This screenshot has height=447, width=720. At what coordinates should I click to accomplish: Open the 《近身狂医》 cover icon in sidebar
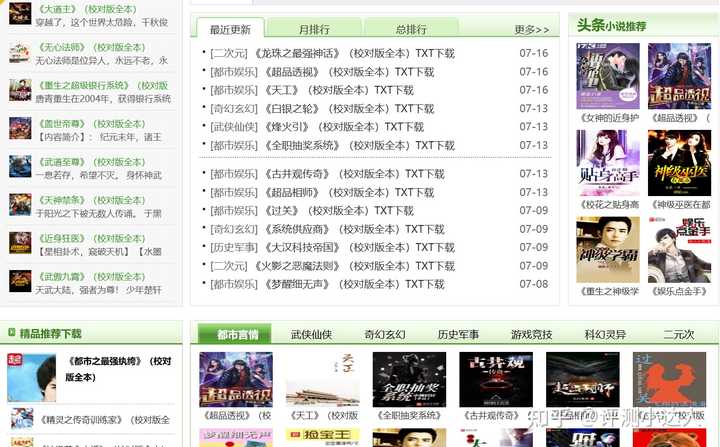point(20,244)
